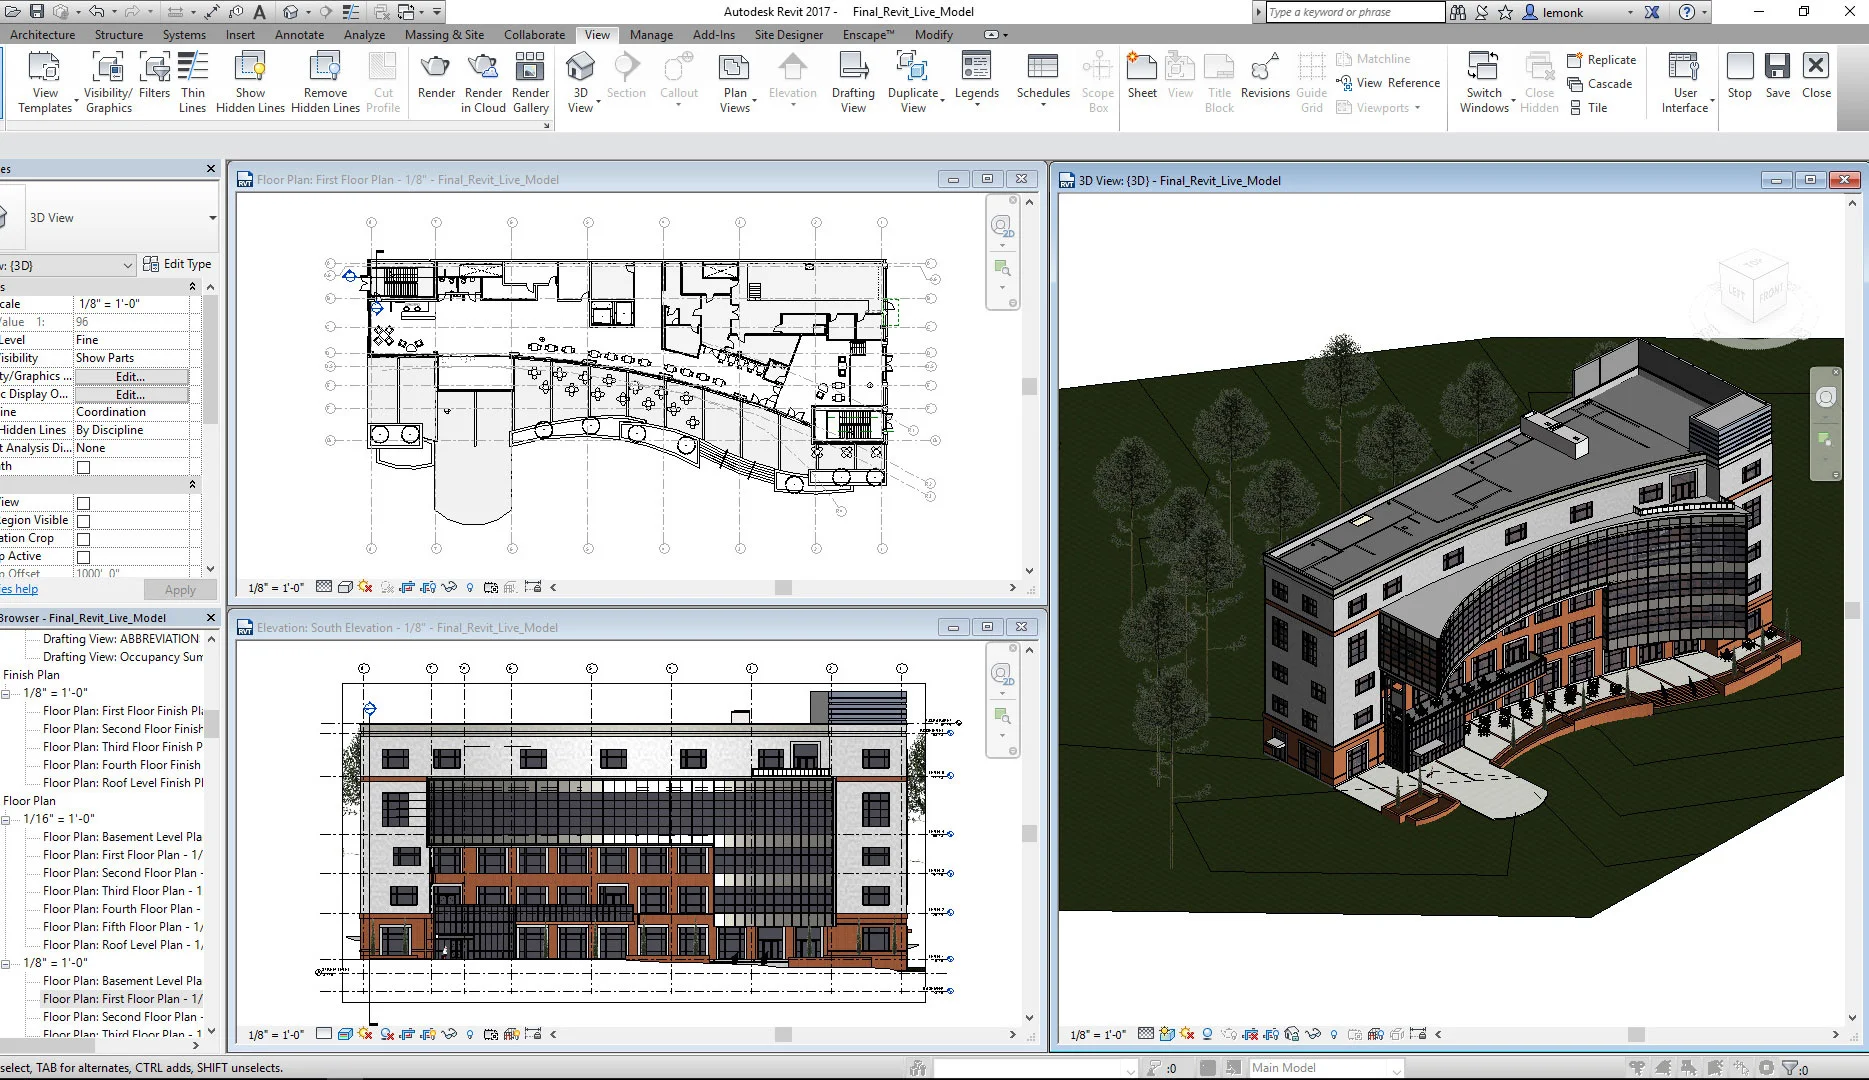Image resolution: width=1869 pixels, height=1080 pixels.
Task: Click Remove Hidden Lines tool
Action: pos(325,82)
